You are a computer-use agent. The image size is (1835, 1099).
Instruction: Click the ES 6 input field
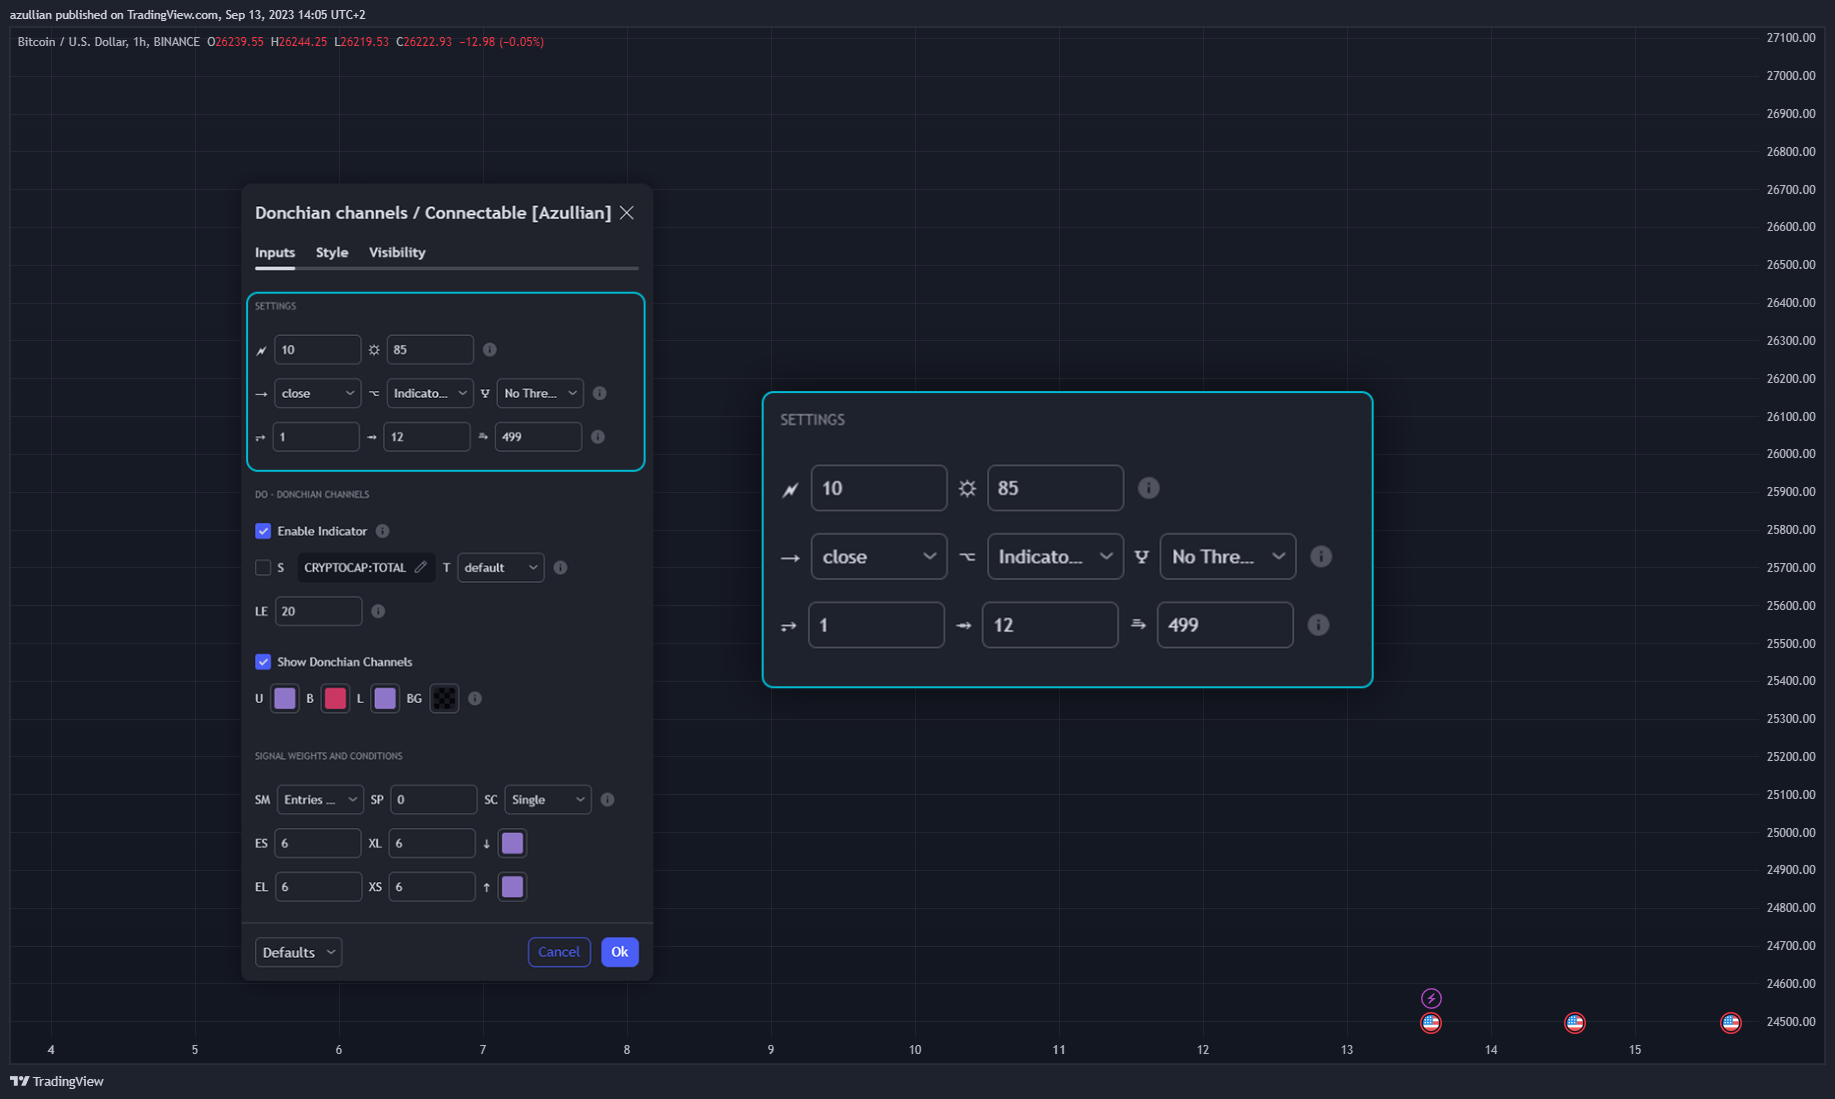coord(318,843)
